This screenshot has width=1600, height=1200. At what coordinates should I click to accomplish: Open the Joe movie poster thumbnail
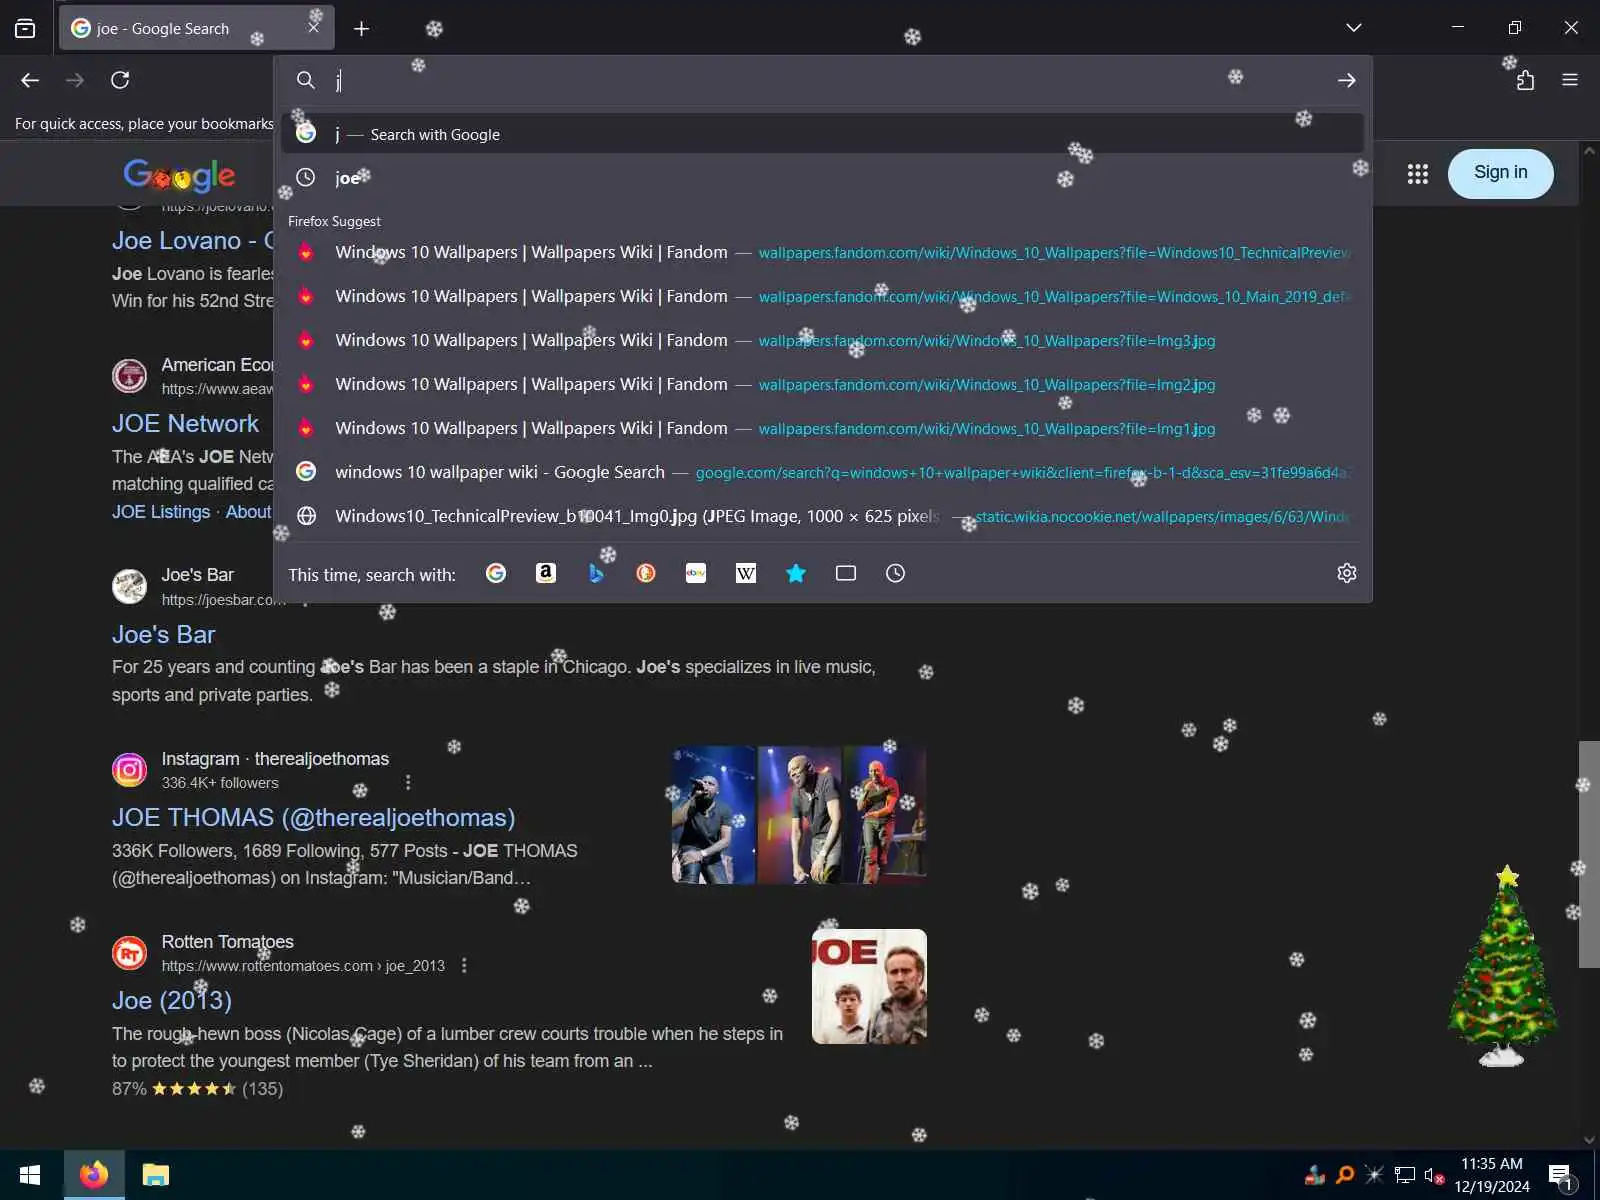point(869,986)
